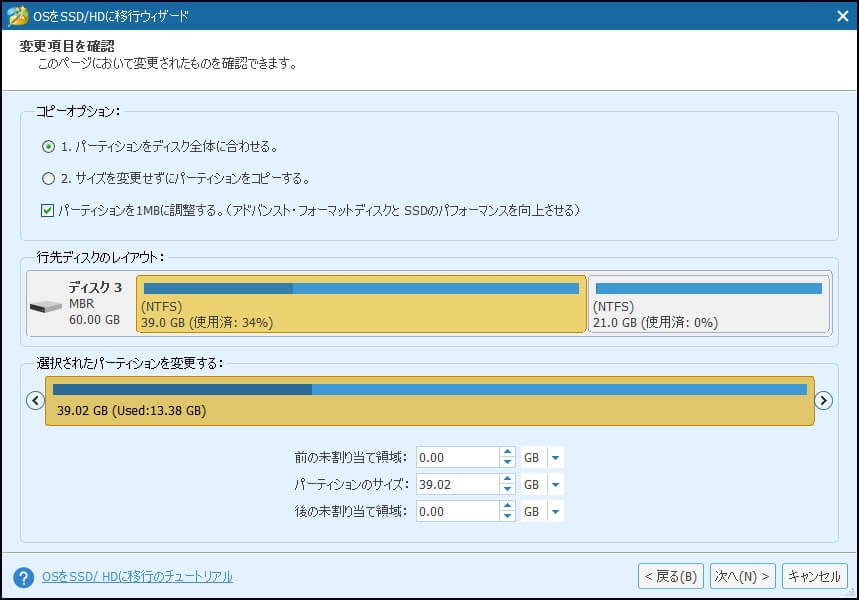
Task: Click the 次へ(N) button
Action: pyautogui.click(x=742, y=575)
